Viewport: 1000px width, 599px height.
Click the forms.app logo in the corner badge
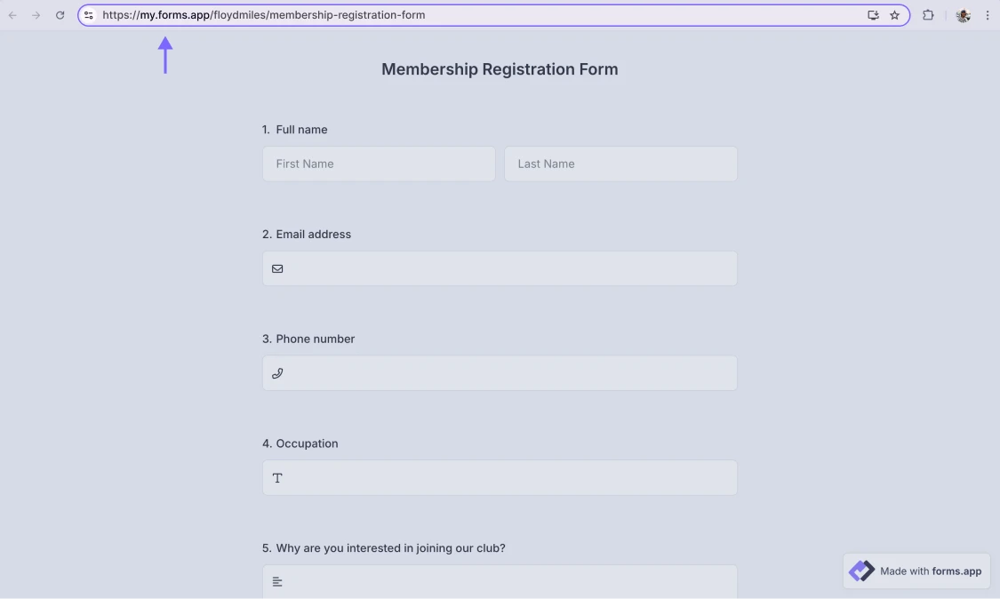(x=861, y=571)
